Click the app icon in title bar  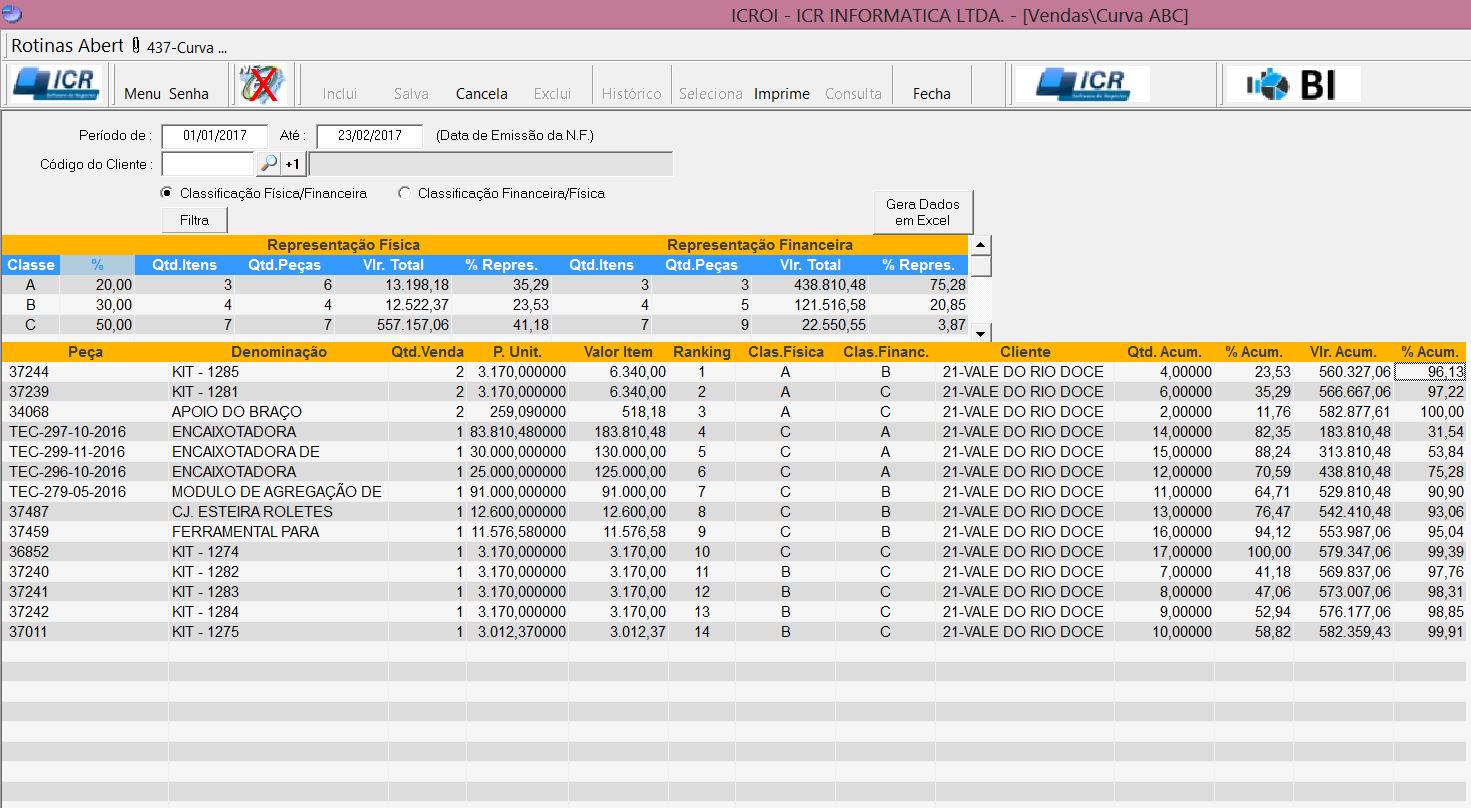pyautogui.click(x=12, y=14)
